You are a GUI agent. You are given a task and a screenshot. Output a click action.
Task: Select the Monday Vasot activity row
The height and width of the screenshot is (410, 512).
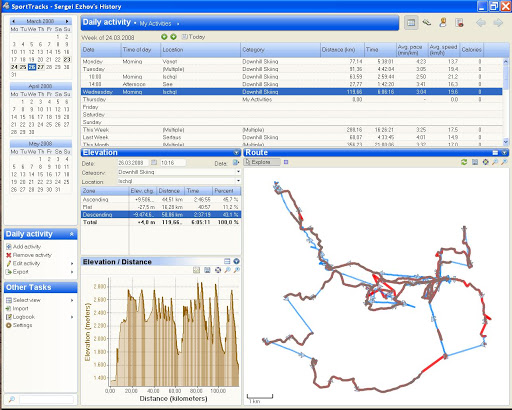tap(292, 61)
